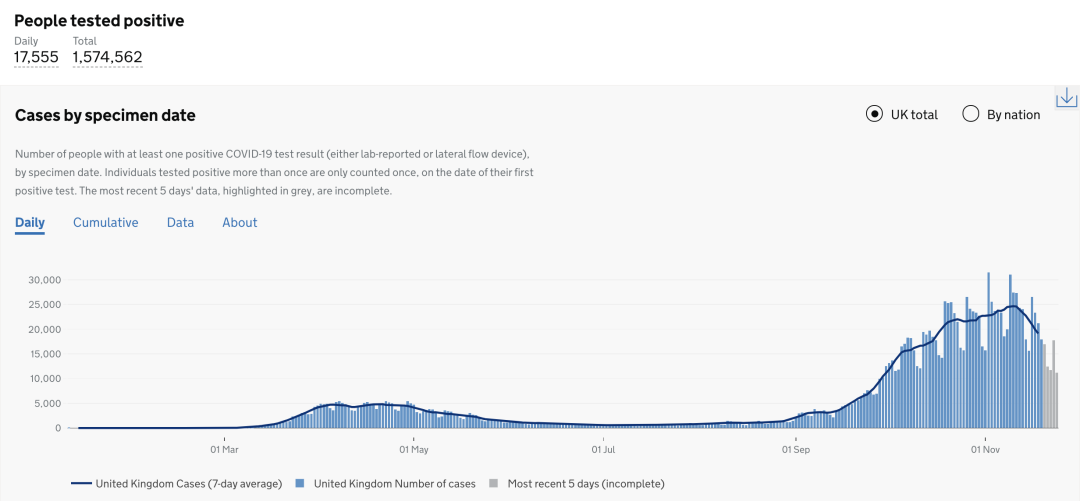The width and height of the screenshot is (1080, 501).
Task: Click the download chart icon
Action: (x=1066, y=97)
